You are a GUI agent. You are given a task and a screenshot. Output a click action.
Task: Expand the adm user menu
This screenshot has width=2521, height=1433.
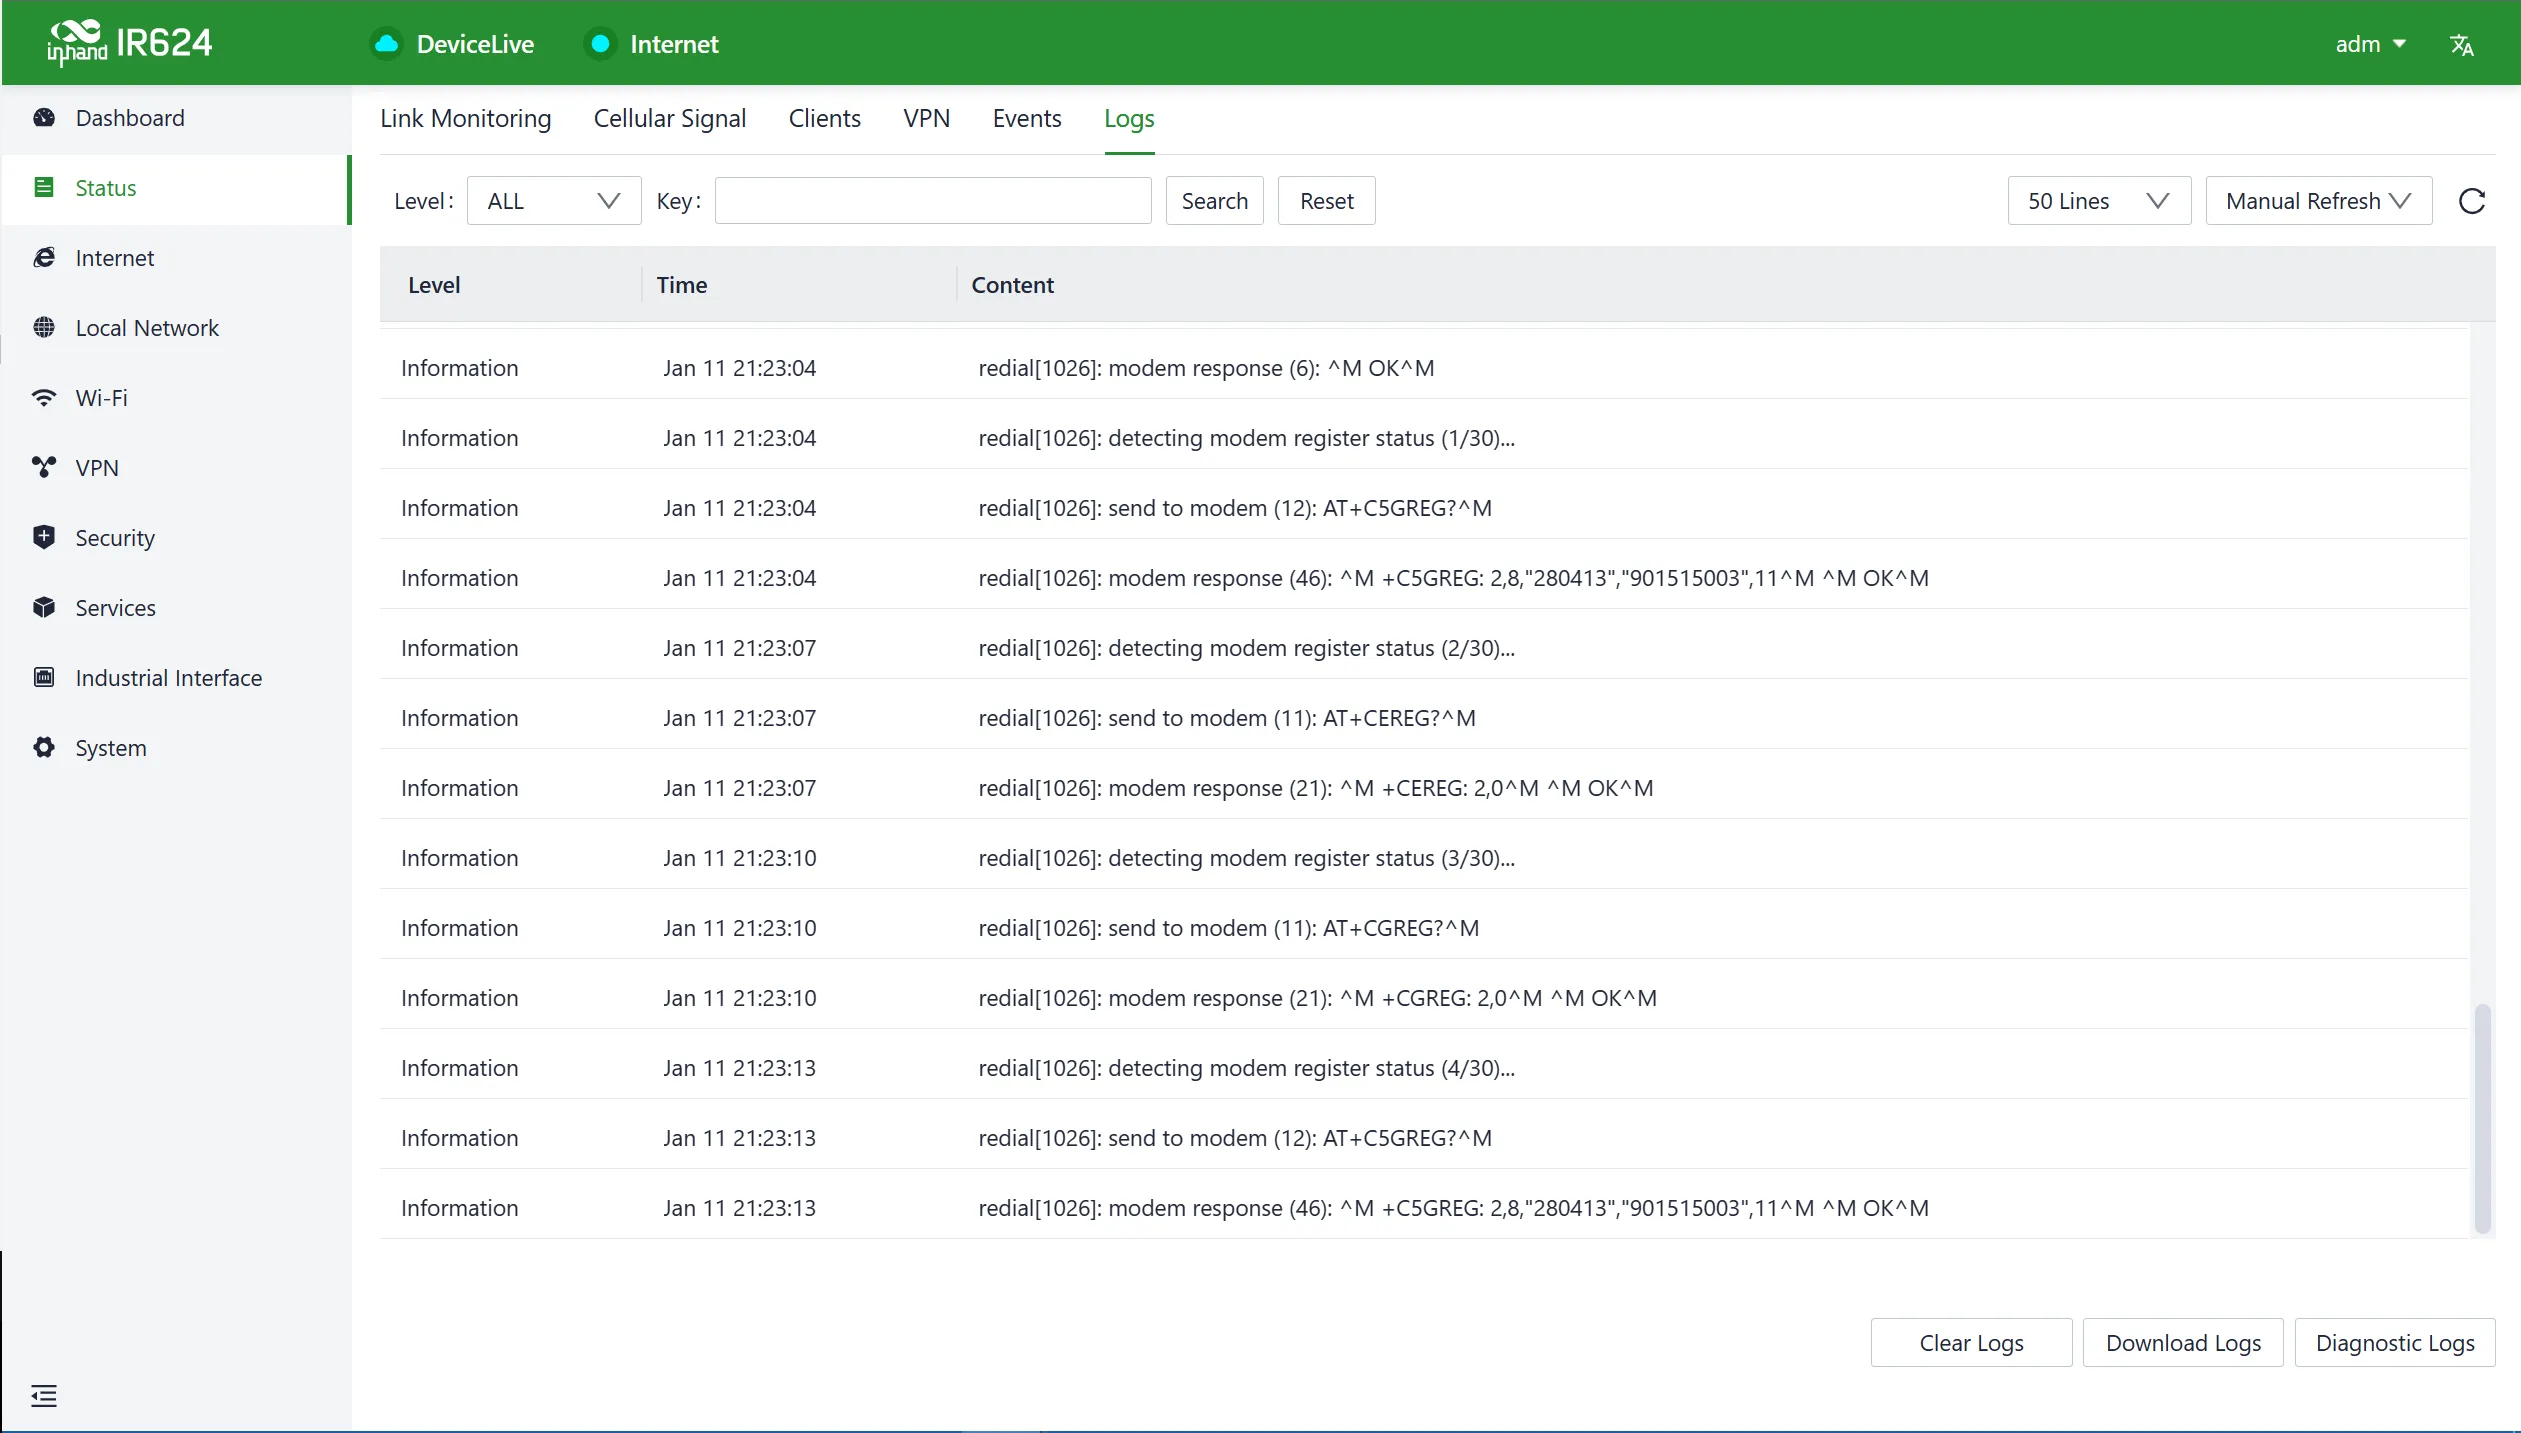click(x=2370, y=44)
